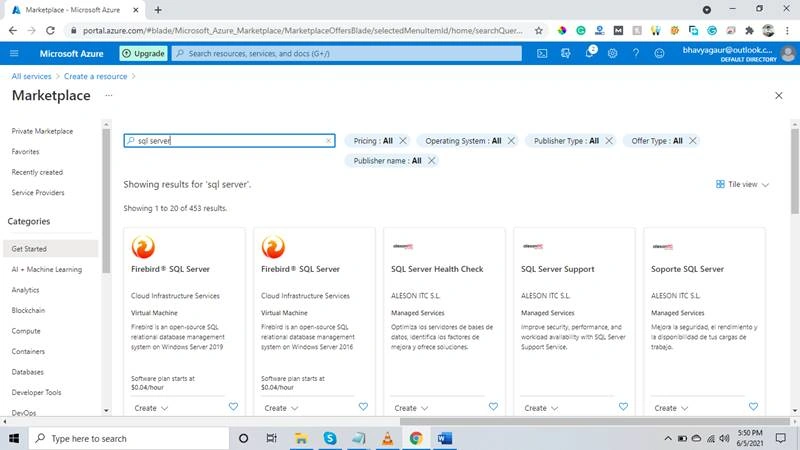Click the horizontal scrollbar thumb at the bottom
This screenshot has height=450, width=800.
(595, 421)
